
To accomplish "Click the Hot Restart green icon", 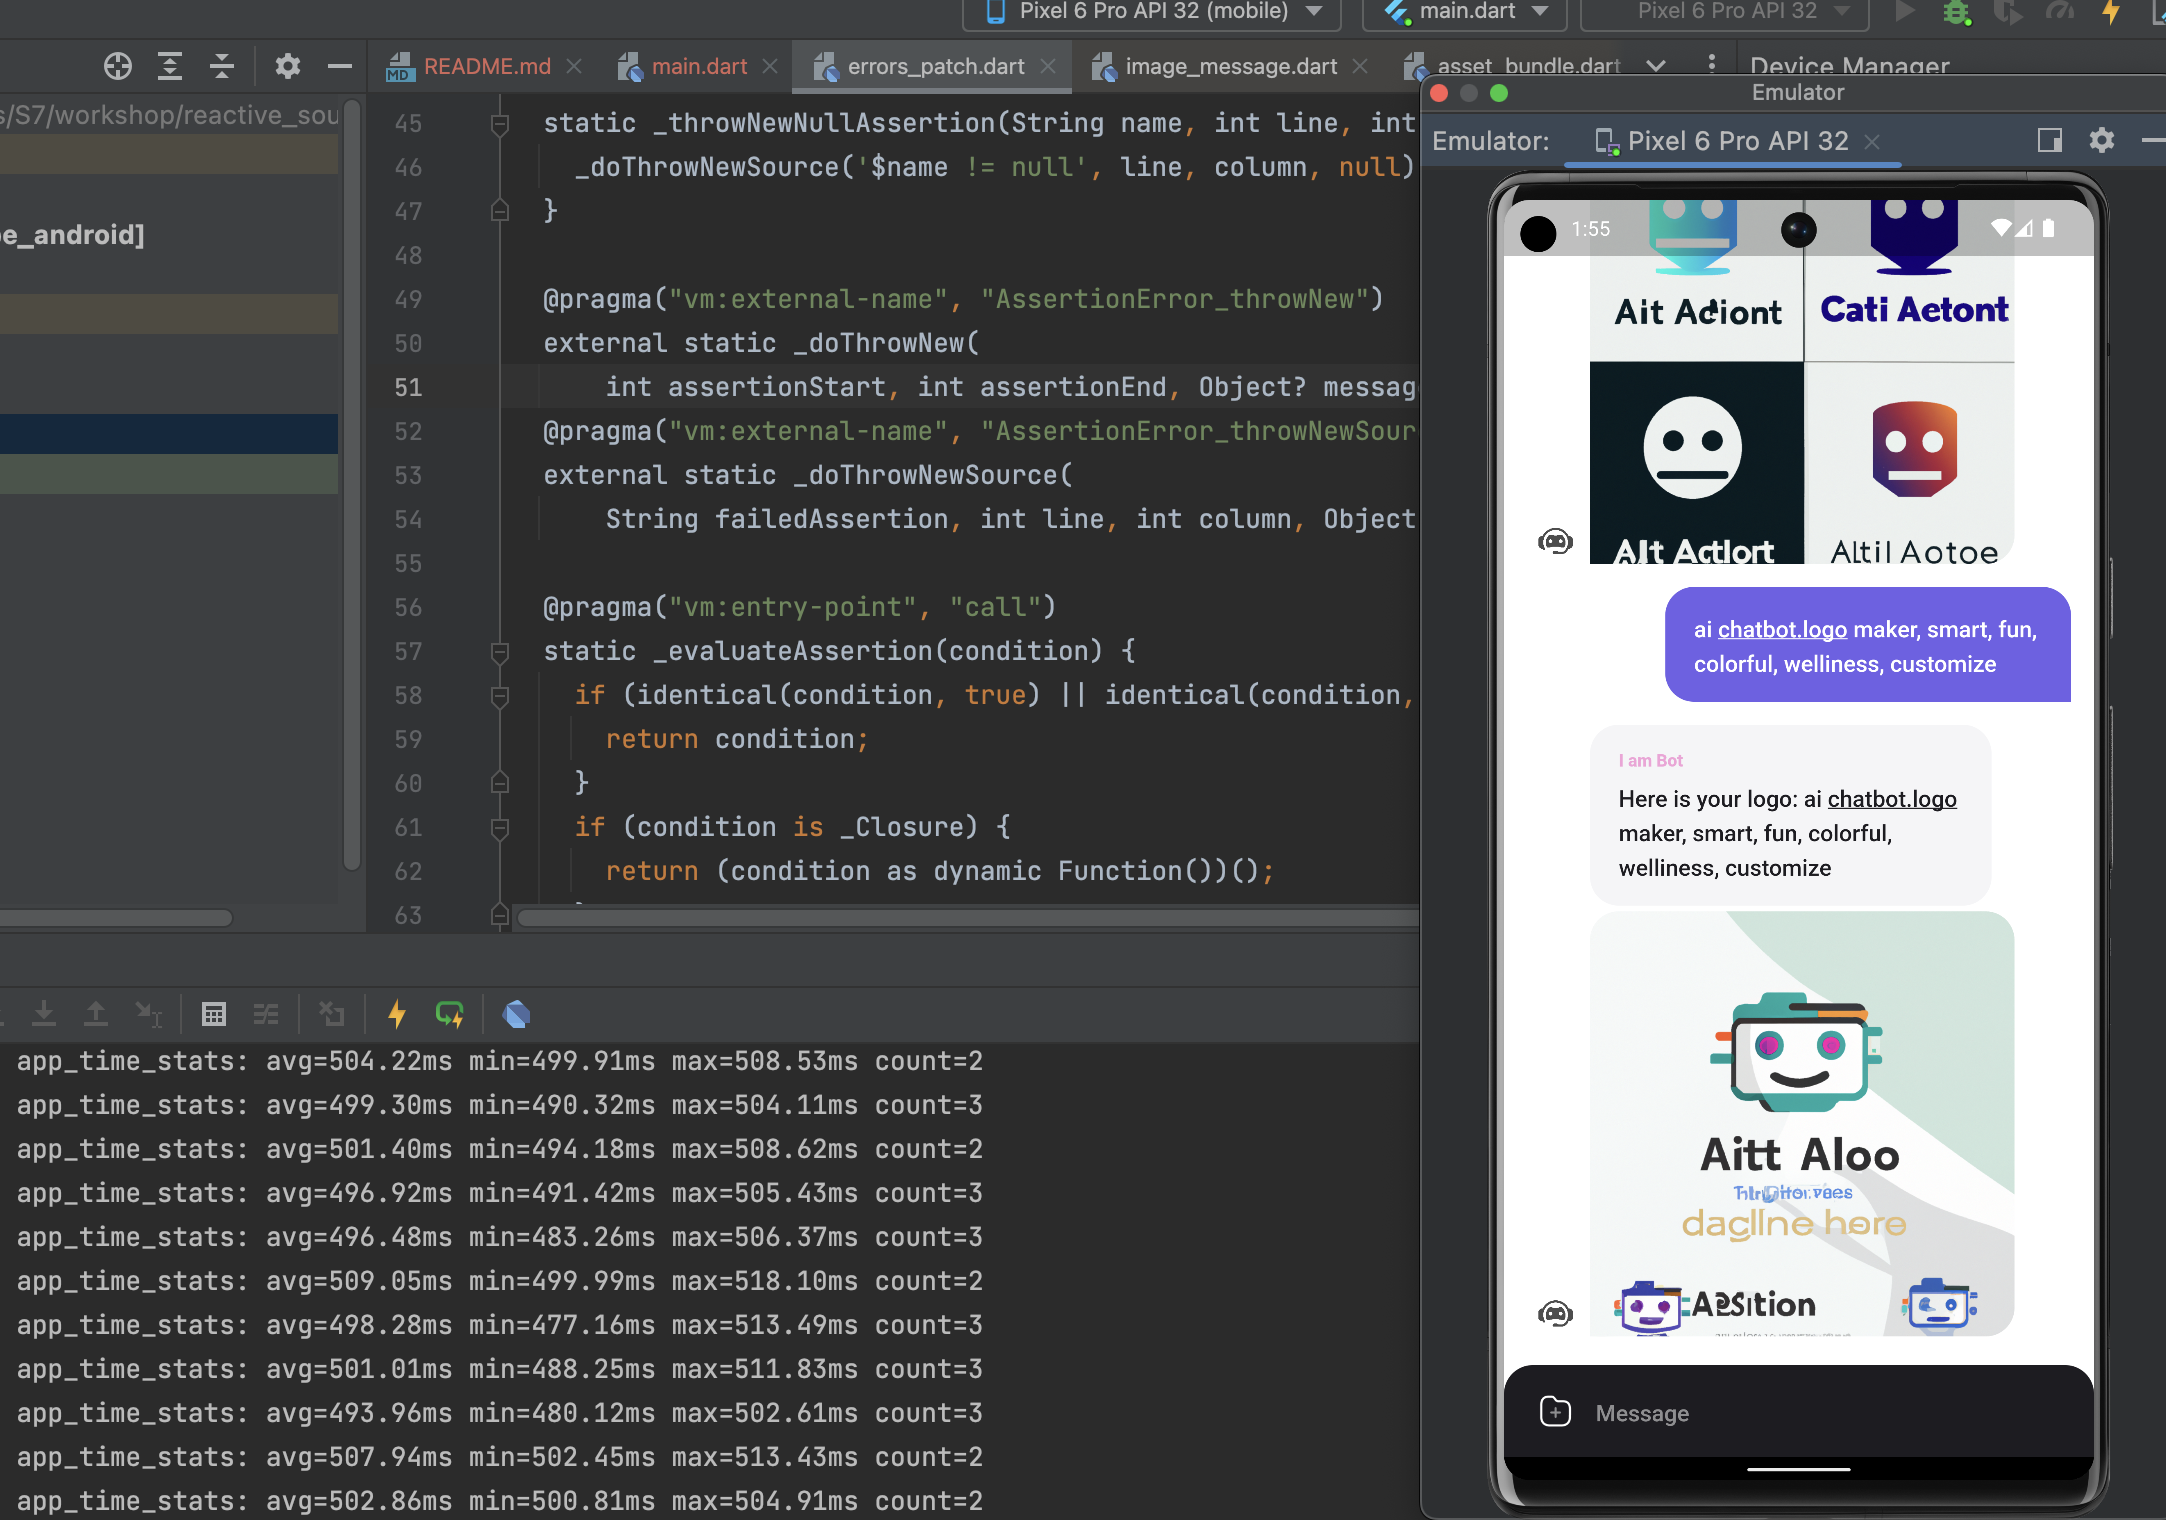I will click(x=450, y=1014).
